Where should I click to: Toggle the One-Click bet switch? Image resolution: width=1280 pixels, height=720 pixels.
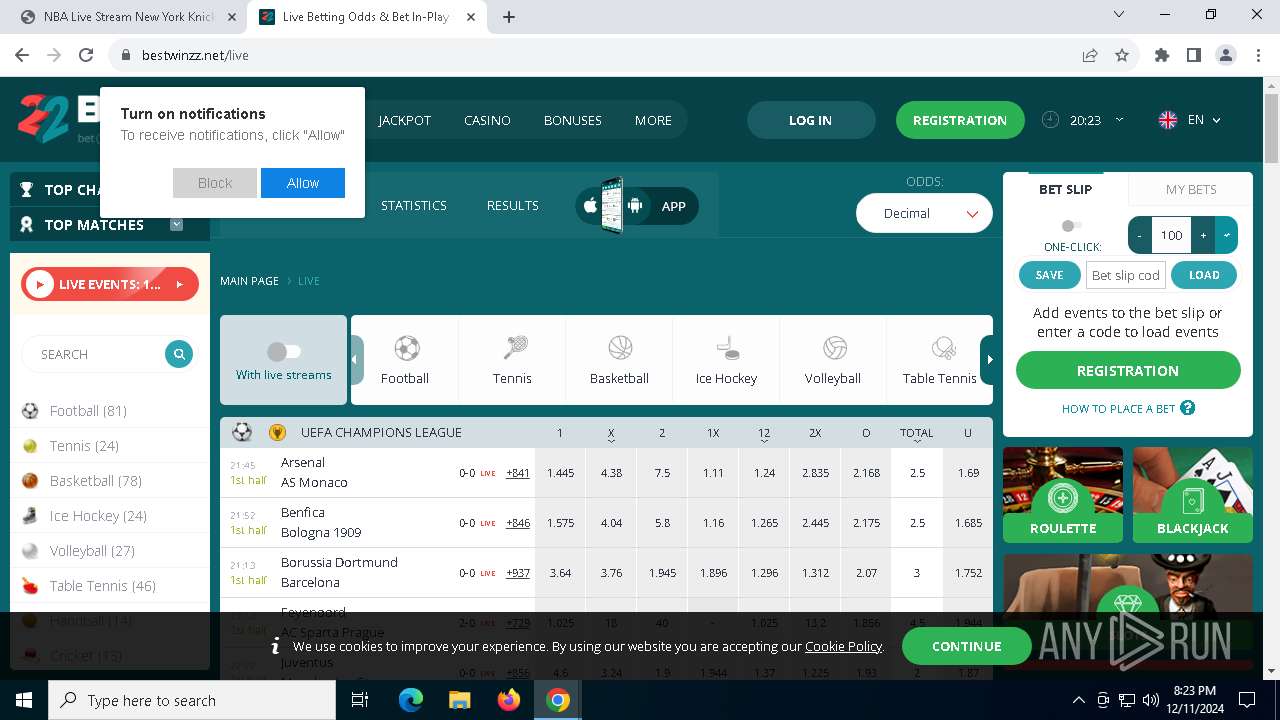tap(1072, 226)
